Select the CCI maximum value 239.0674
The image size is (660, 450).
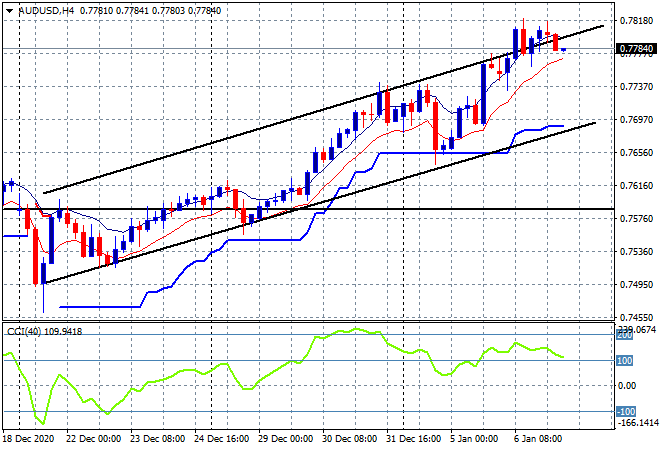pos(637,329)
